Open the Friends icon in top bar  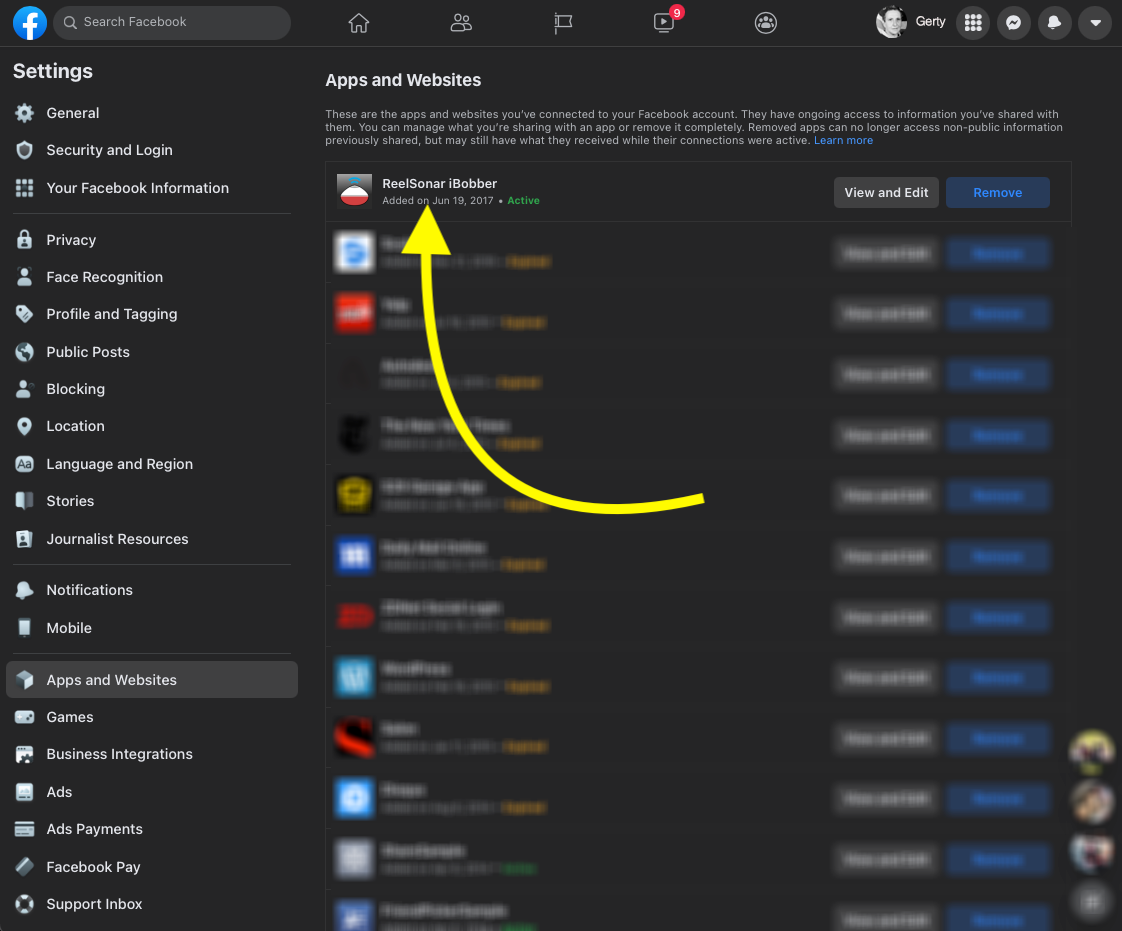pos(461,23)
